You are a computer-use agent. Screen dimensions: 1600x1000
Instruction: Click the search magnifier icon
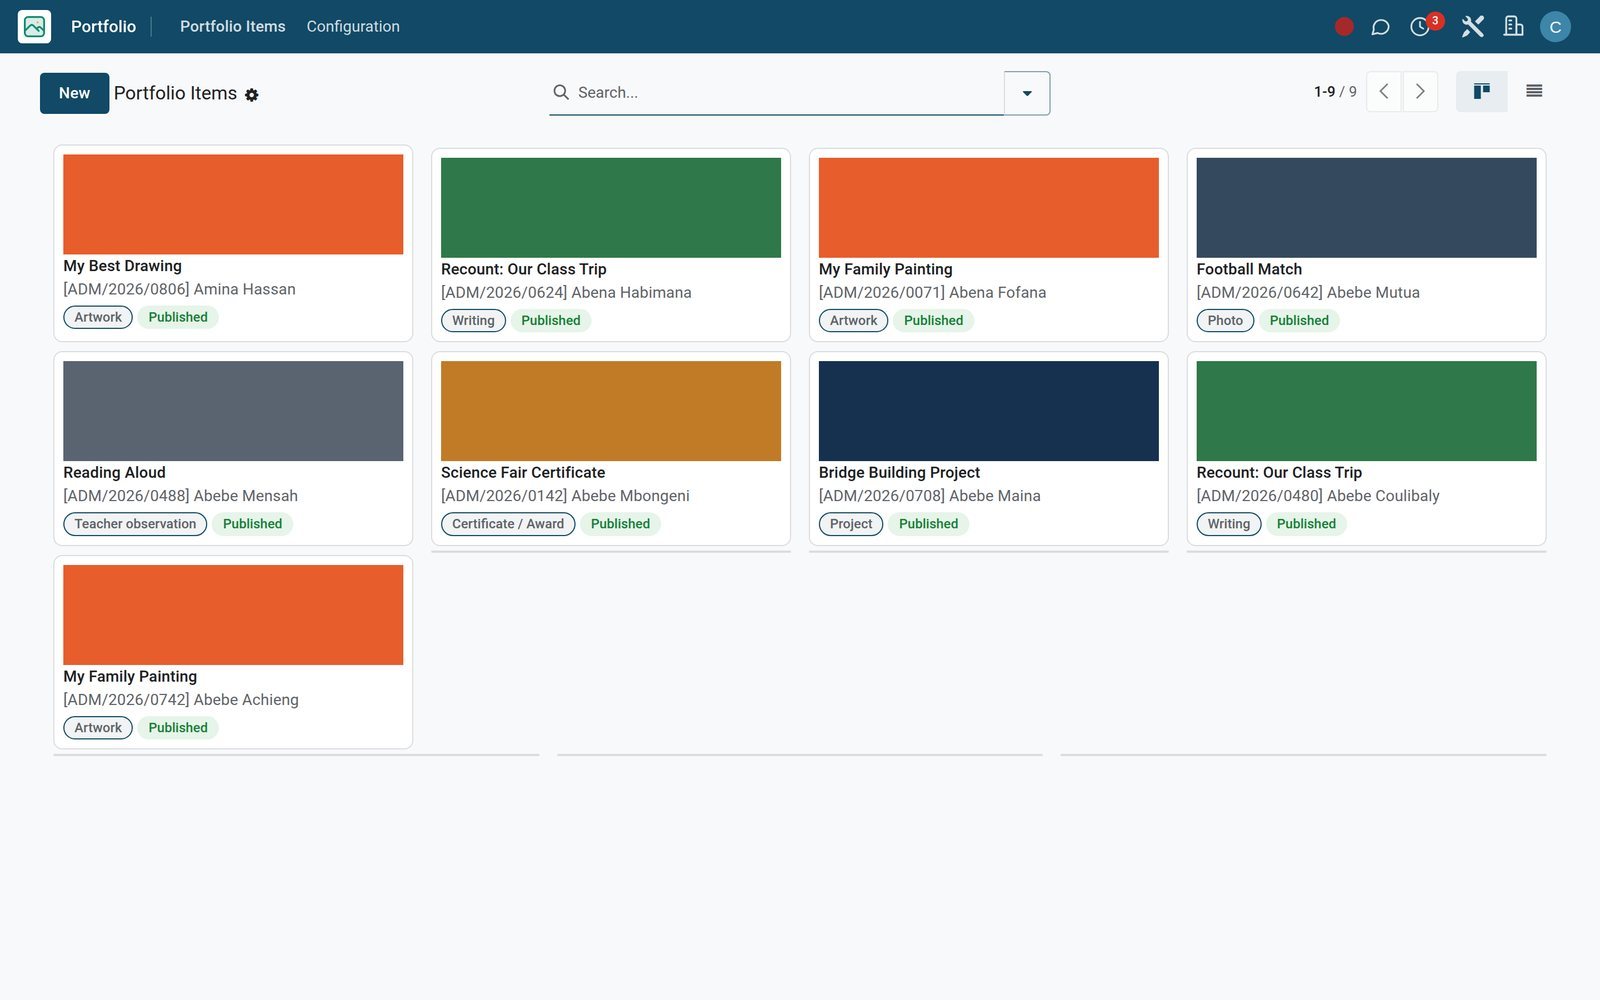[561, 92]
